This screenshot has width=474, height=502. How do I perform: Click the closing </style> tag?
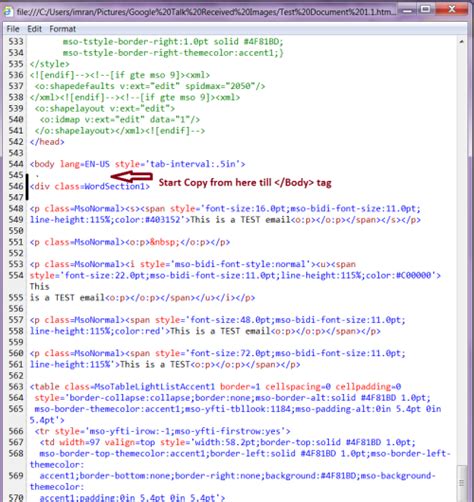click(x=49, y=64)
